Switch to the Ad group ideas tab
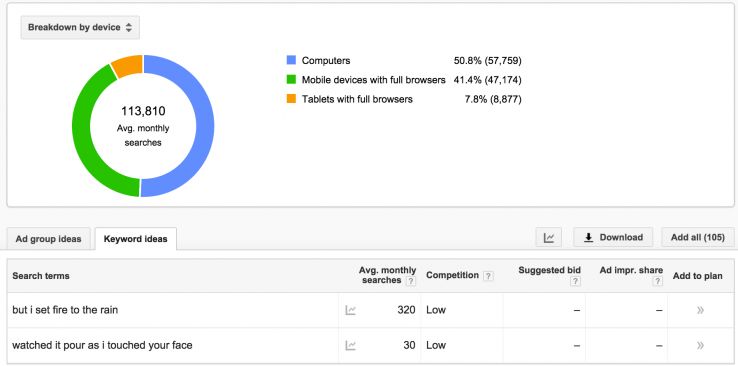Image resolution: width=738 pixels, height=366 pixels. tap(48, 239)
